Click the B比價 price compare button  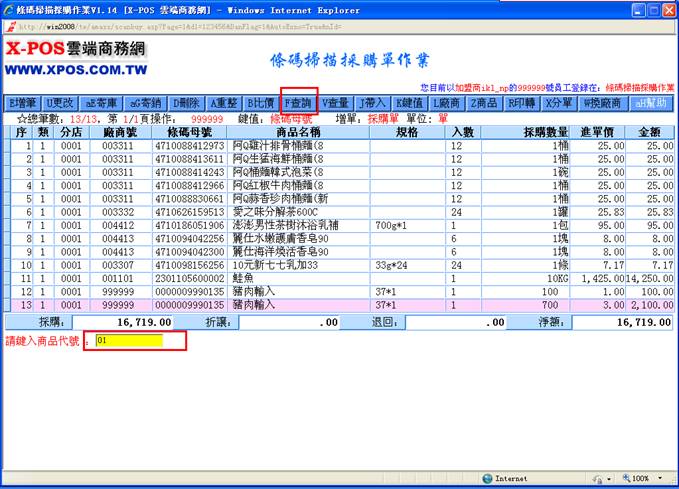point(261,103)
